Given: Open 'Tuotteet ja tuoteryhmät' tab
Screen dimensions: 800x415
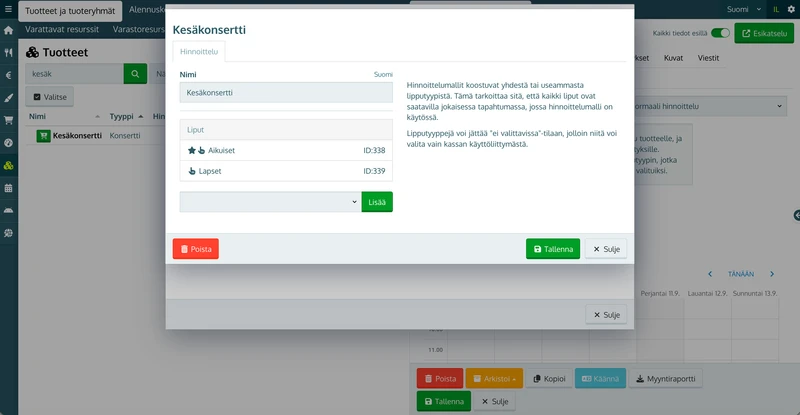Looking at the screenshot, I should point(70,11).
